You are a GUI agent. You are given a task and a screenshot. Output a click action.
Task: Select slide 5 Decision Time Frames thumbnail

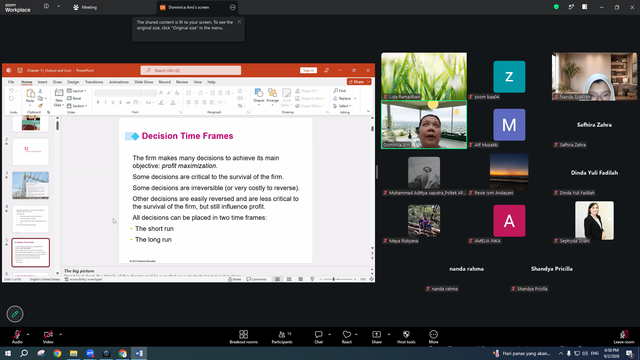pos(31,253)
